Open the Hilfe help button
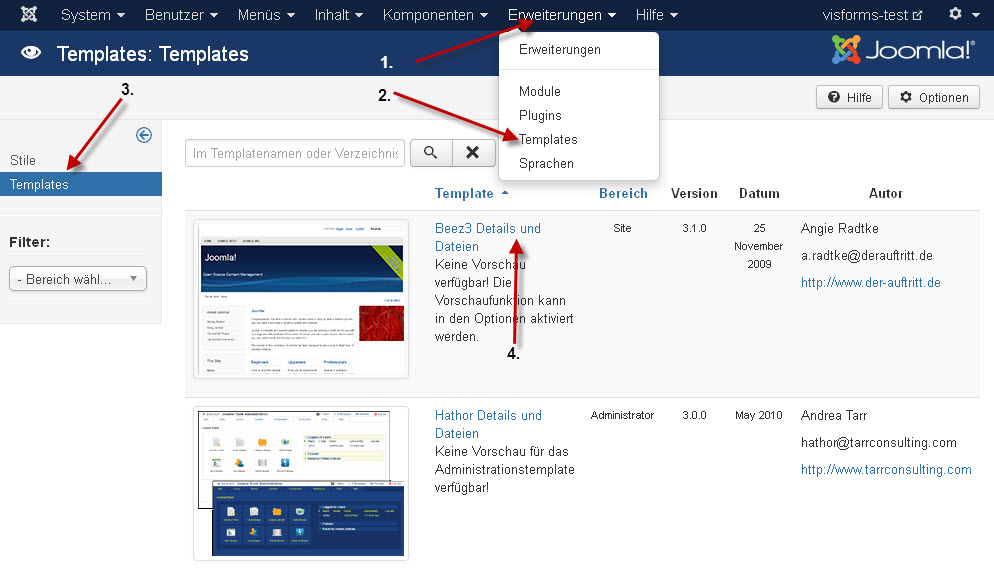The image size is (994, 578). (849, 97)
